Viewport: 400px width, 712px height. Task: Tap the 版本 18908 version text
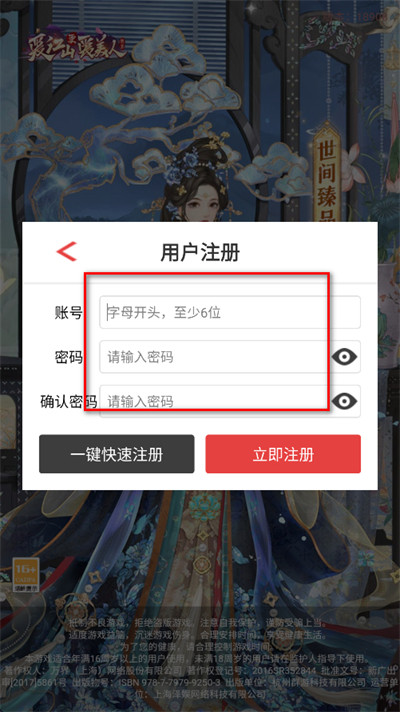tap(356, 17)
